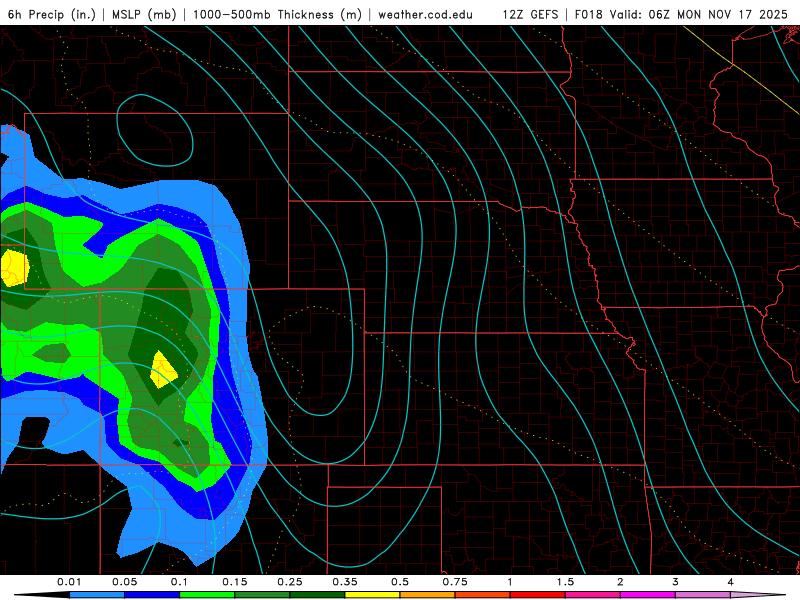Click the closed oval isobar contour in upper left
Screen dimensions: 800x600
[x=155, y=130]
